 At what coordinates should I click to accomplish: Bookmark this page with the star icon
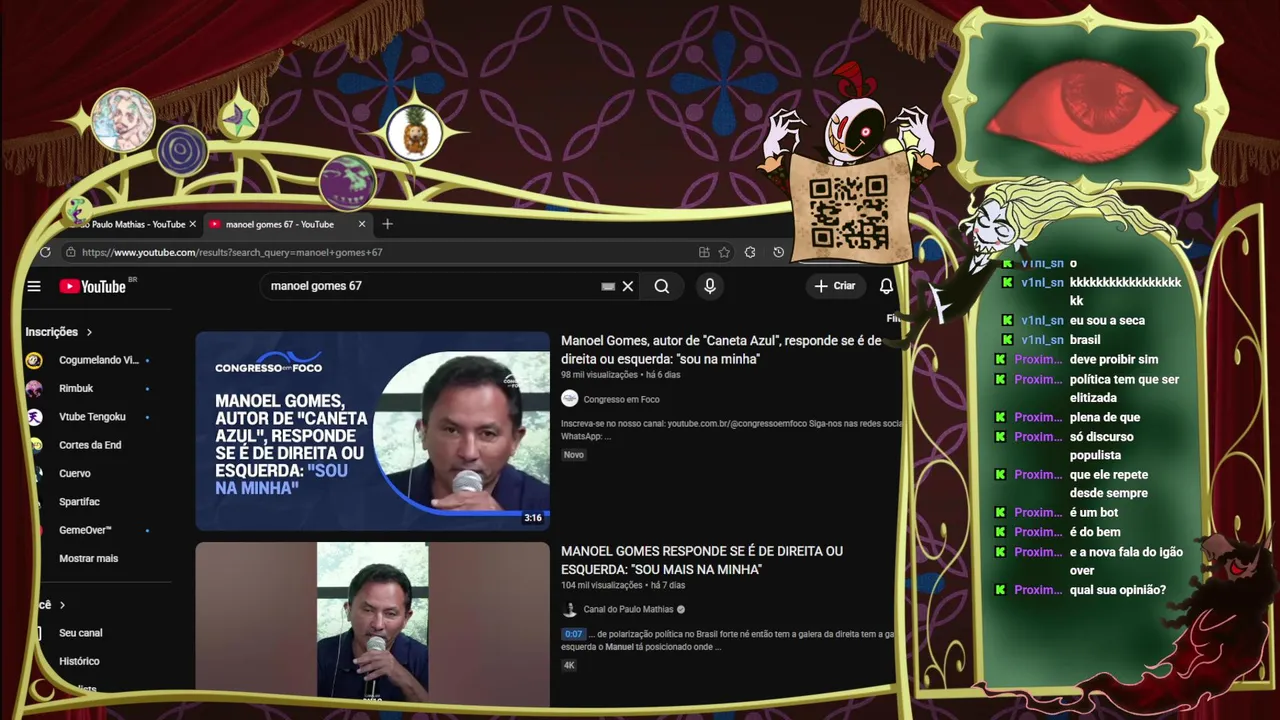(724, 252)
